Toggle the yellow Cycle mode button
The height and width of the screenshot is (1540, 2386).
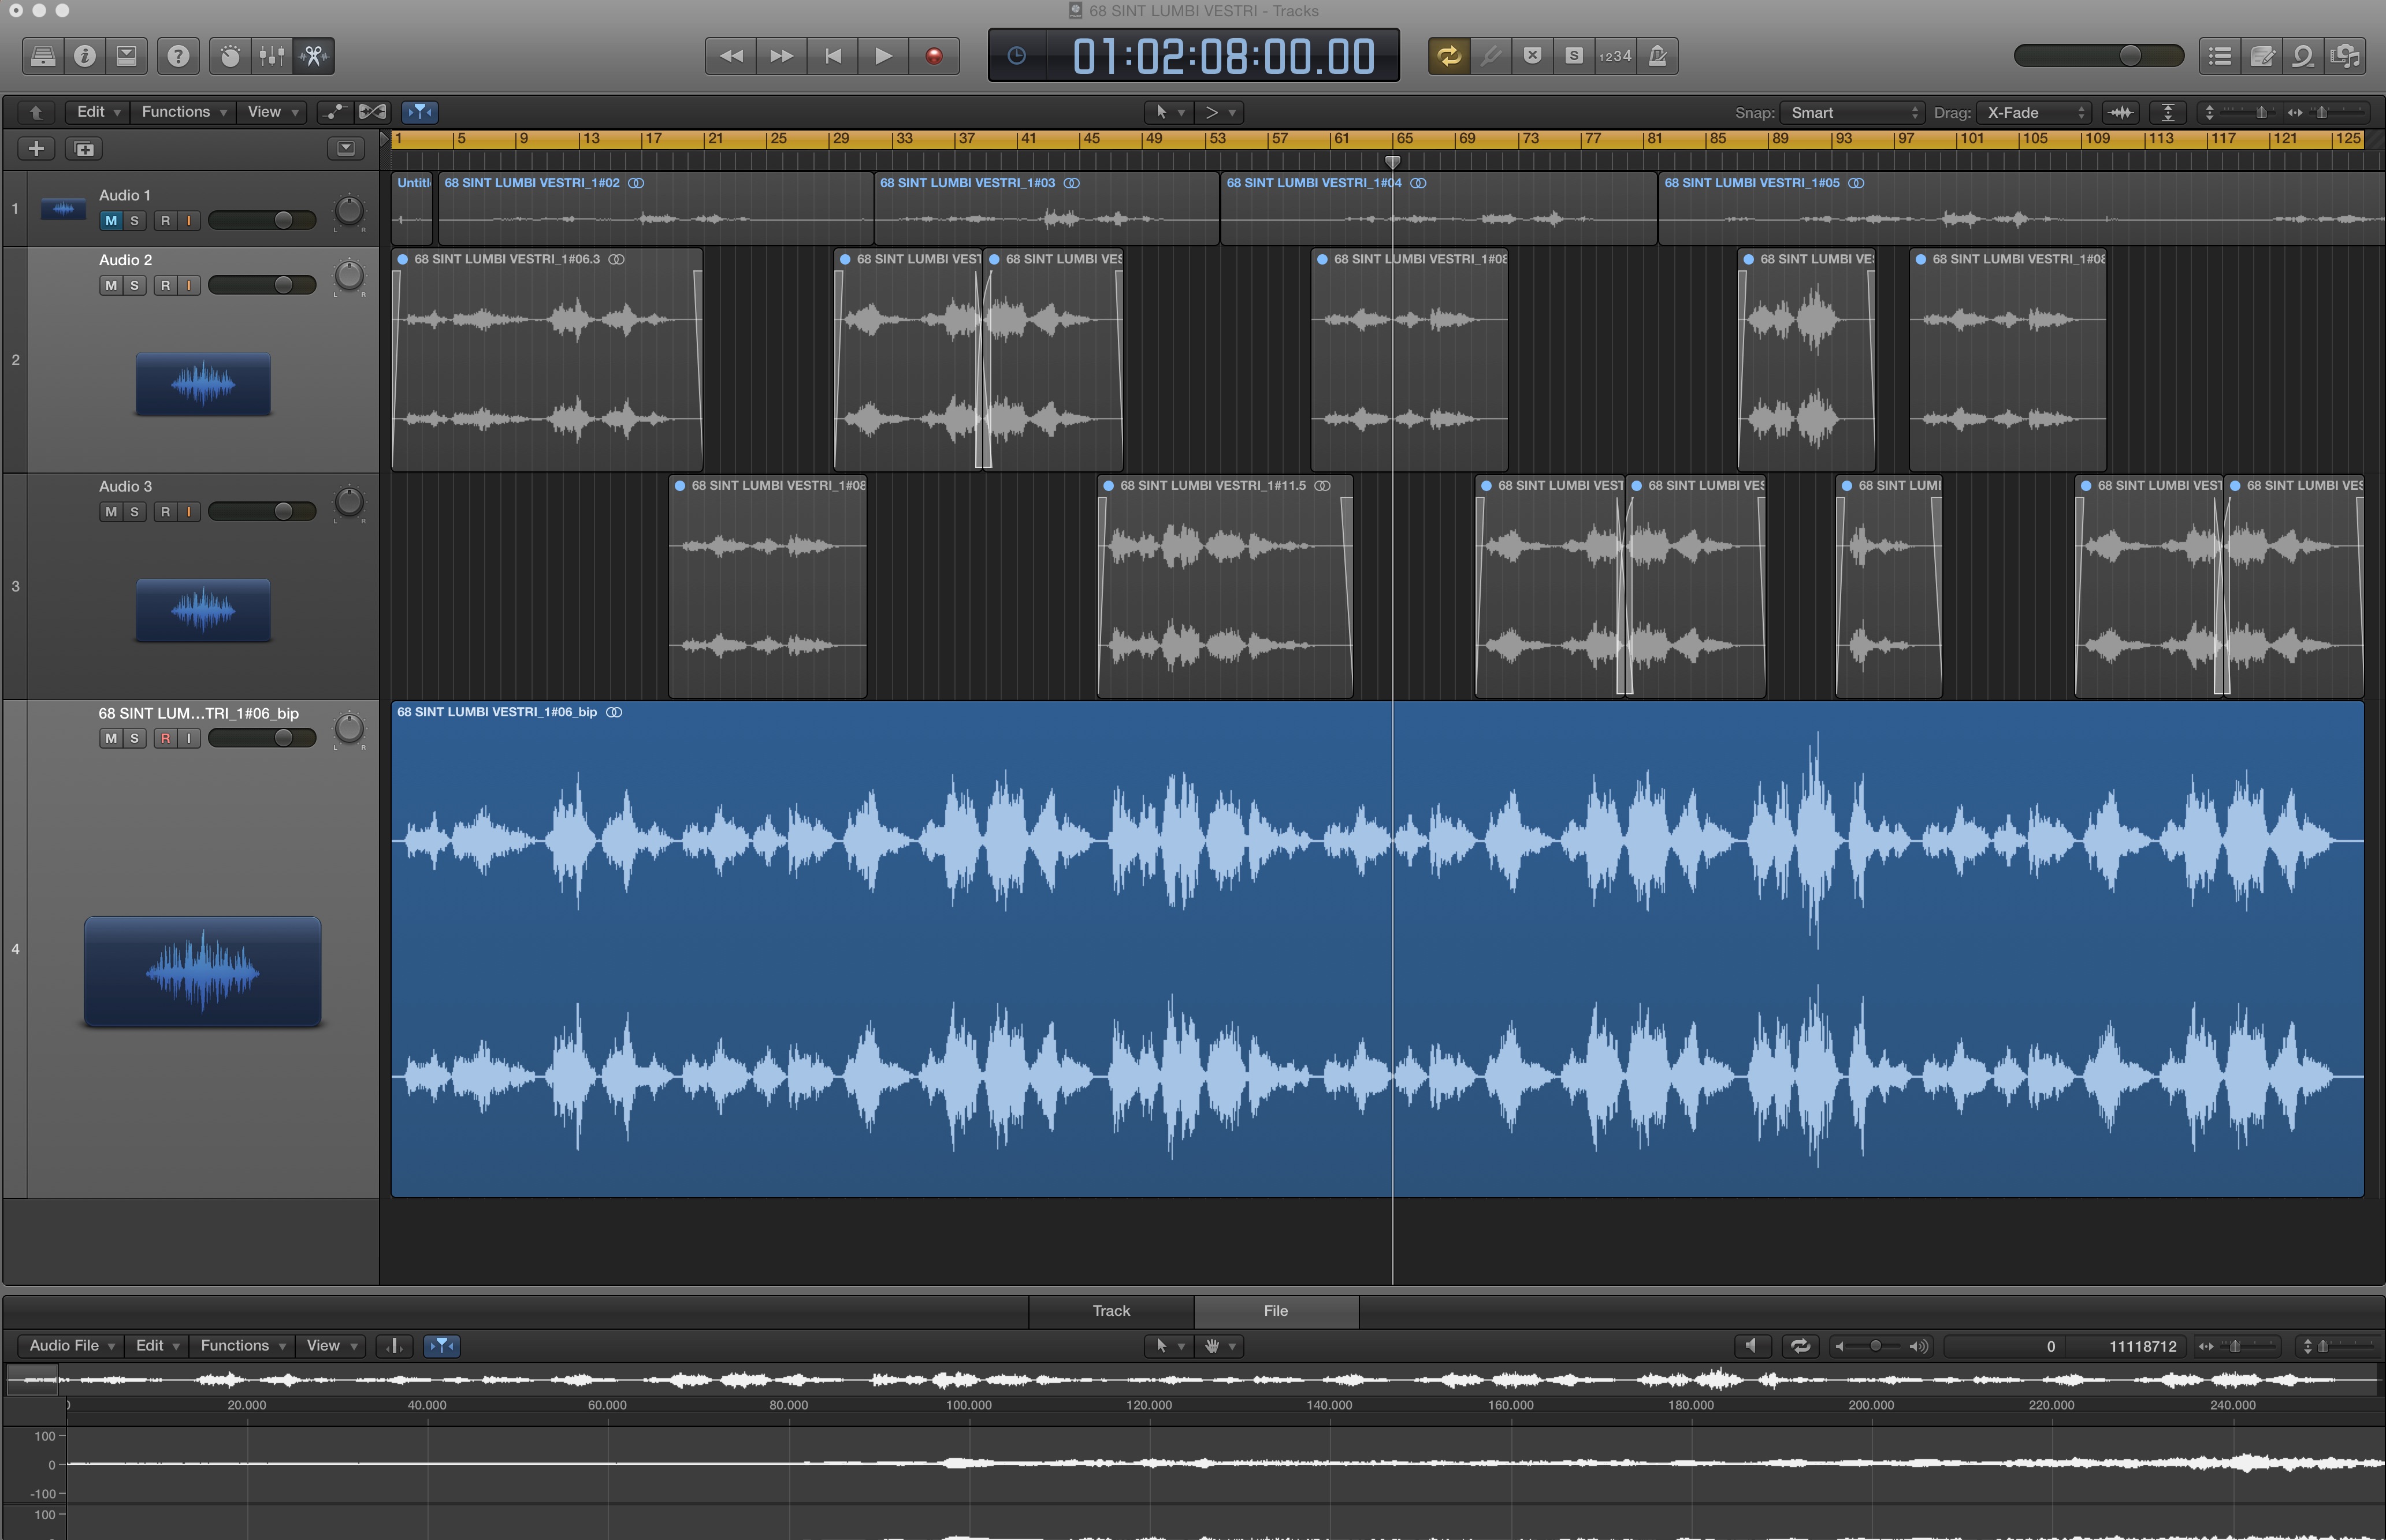1449,56
